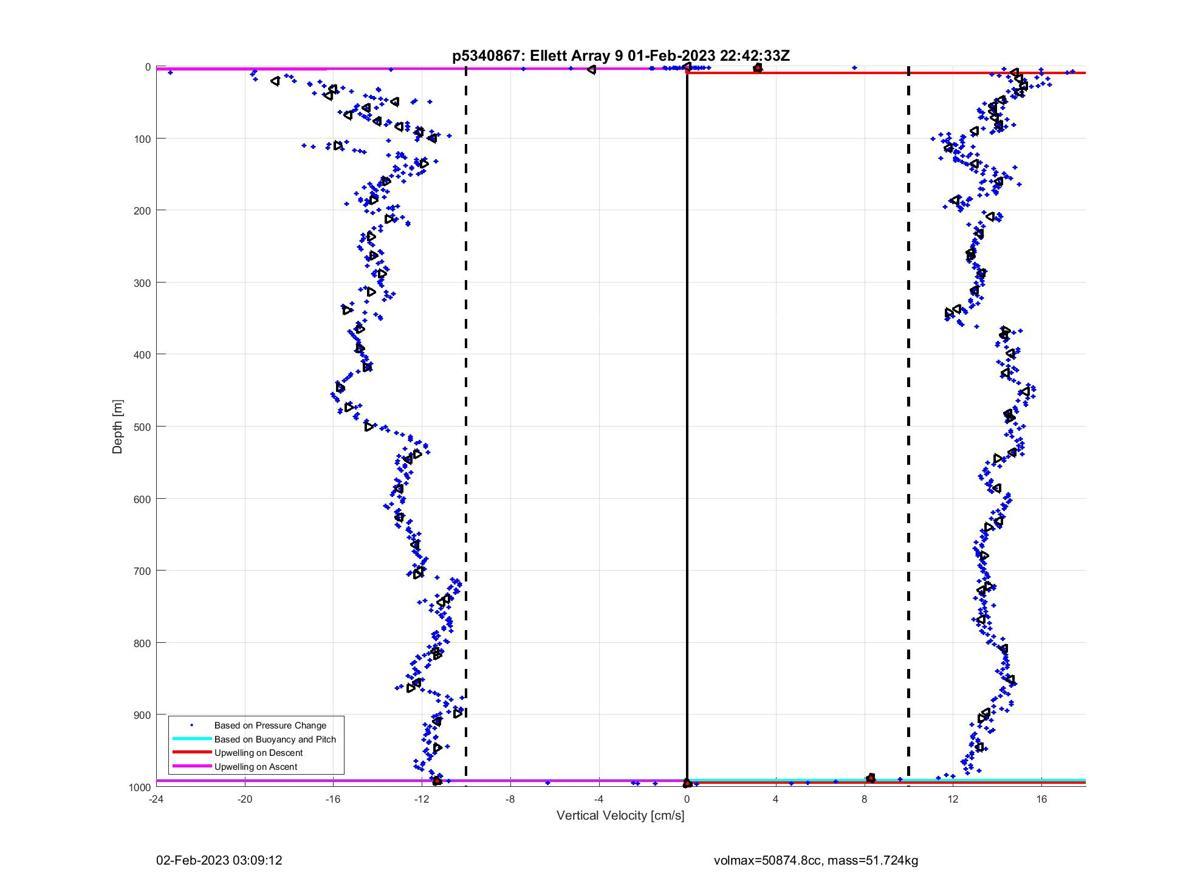Click the x-axis tick label '-20'
The height and width of the screenshot is (885, 1200).
tap(244, 799)
